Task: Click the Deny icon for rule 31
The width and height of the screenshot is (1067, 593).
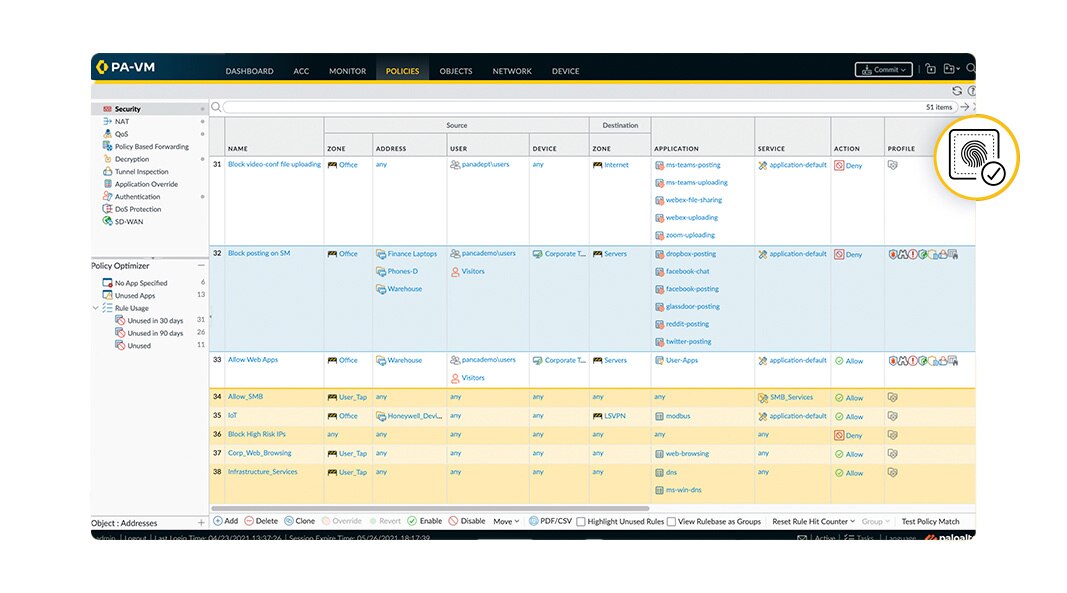Action: point(839,166)
